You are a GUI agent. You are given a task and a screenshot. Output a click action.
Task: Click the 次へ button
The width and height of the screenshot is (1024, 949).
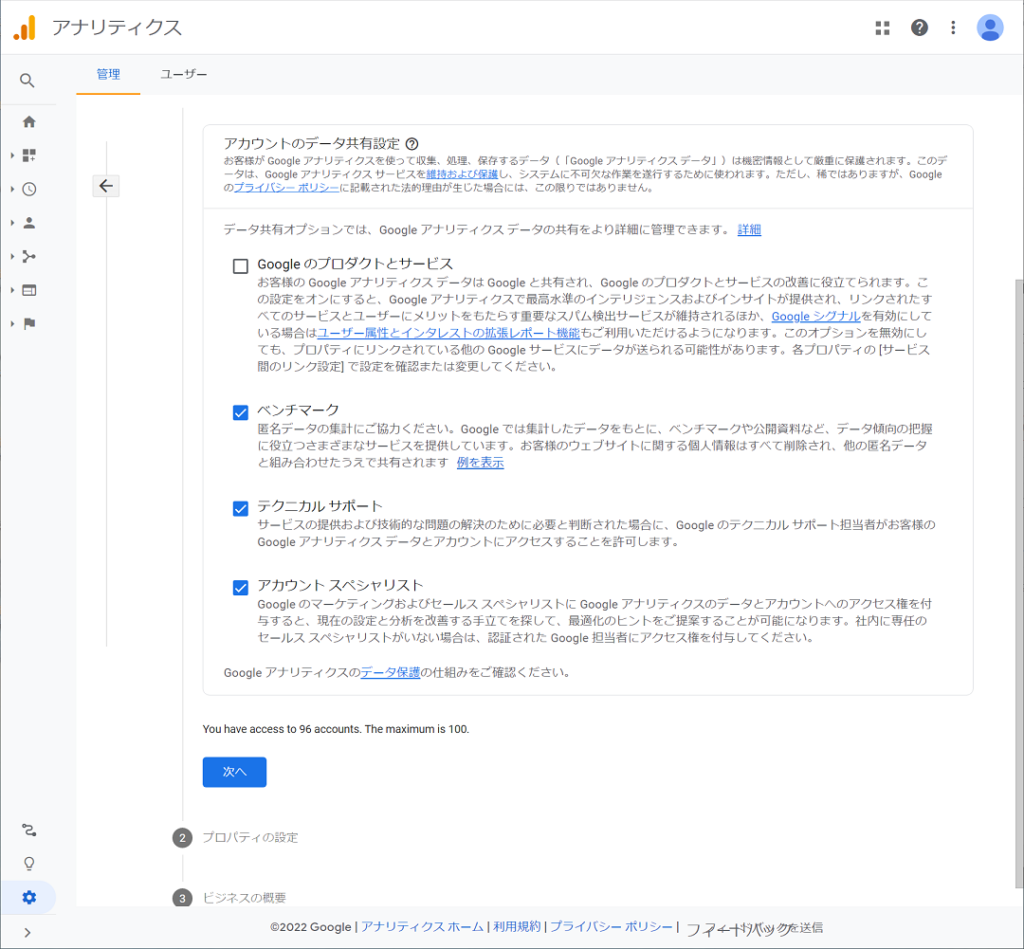coord(234,772)
